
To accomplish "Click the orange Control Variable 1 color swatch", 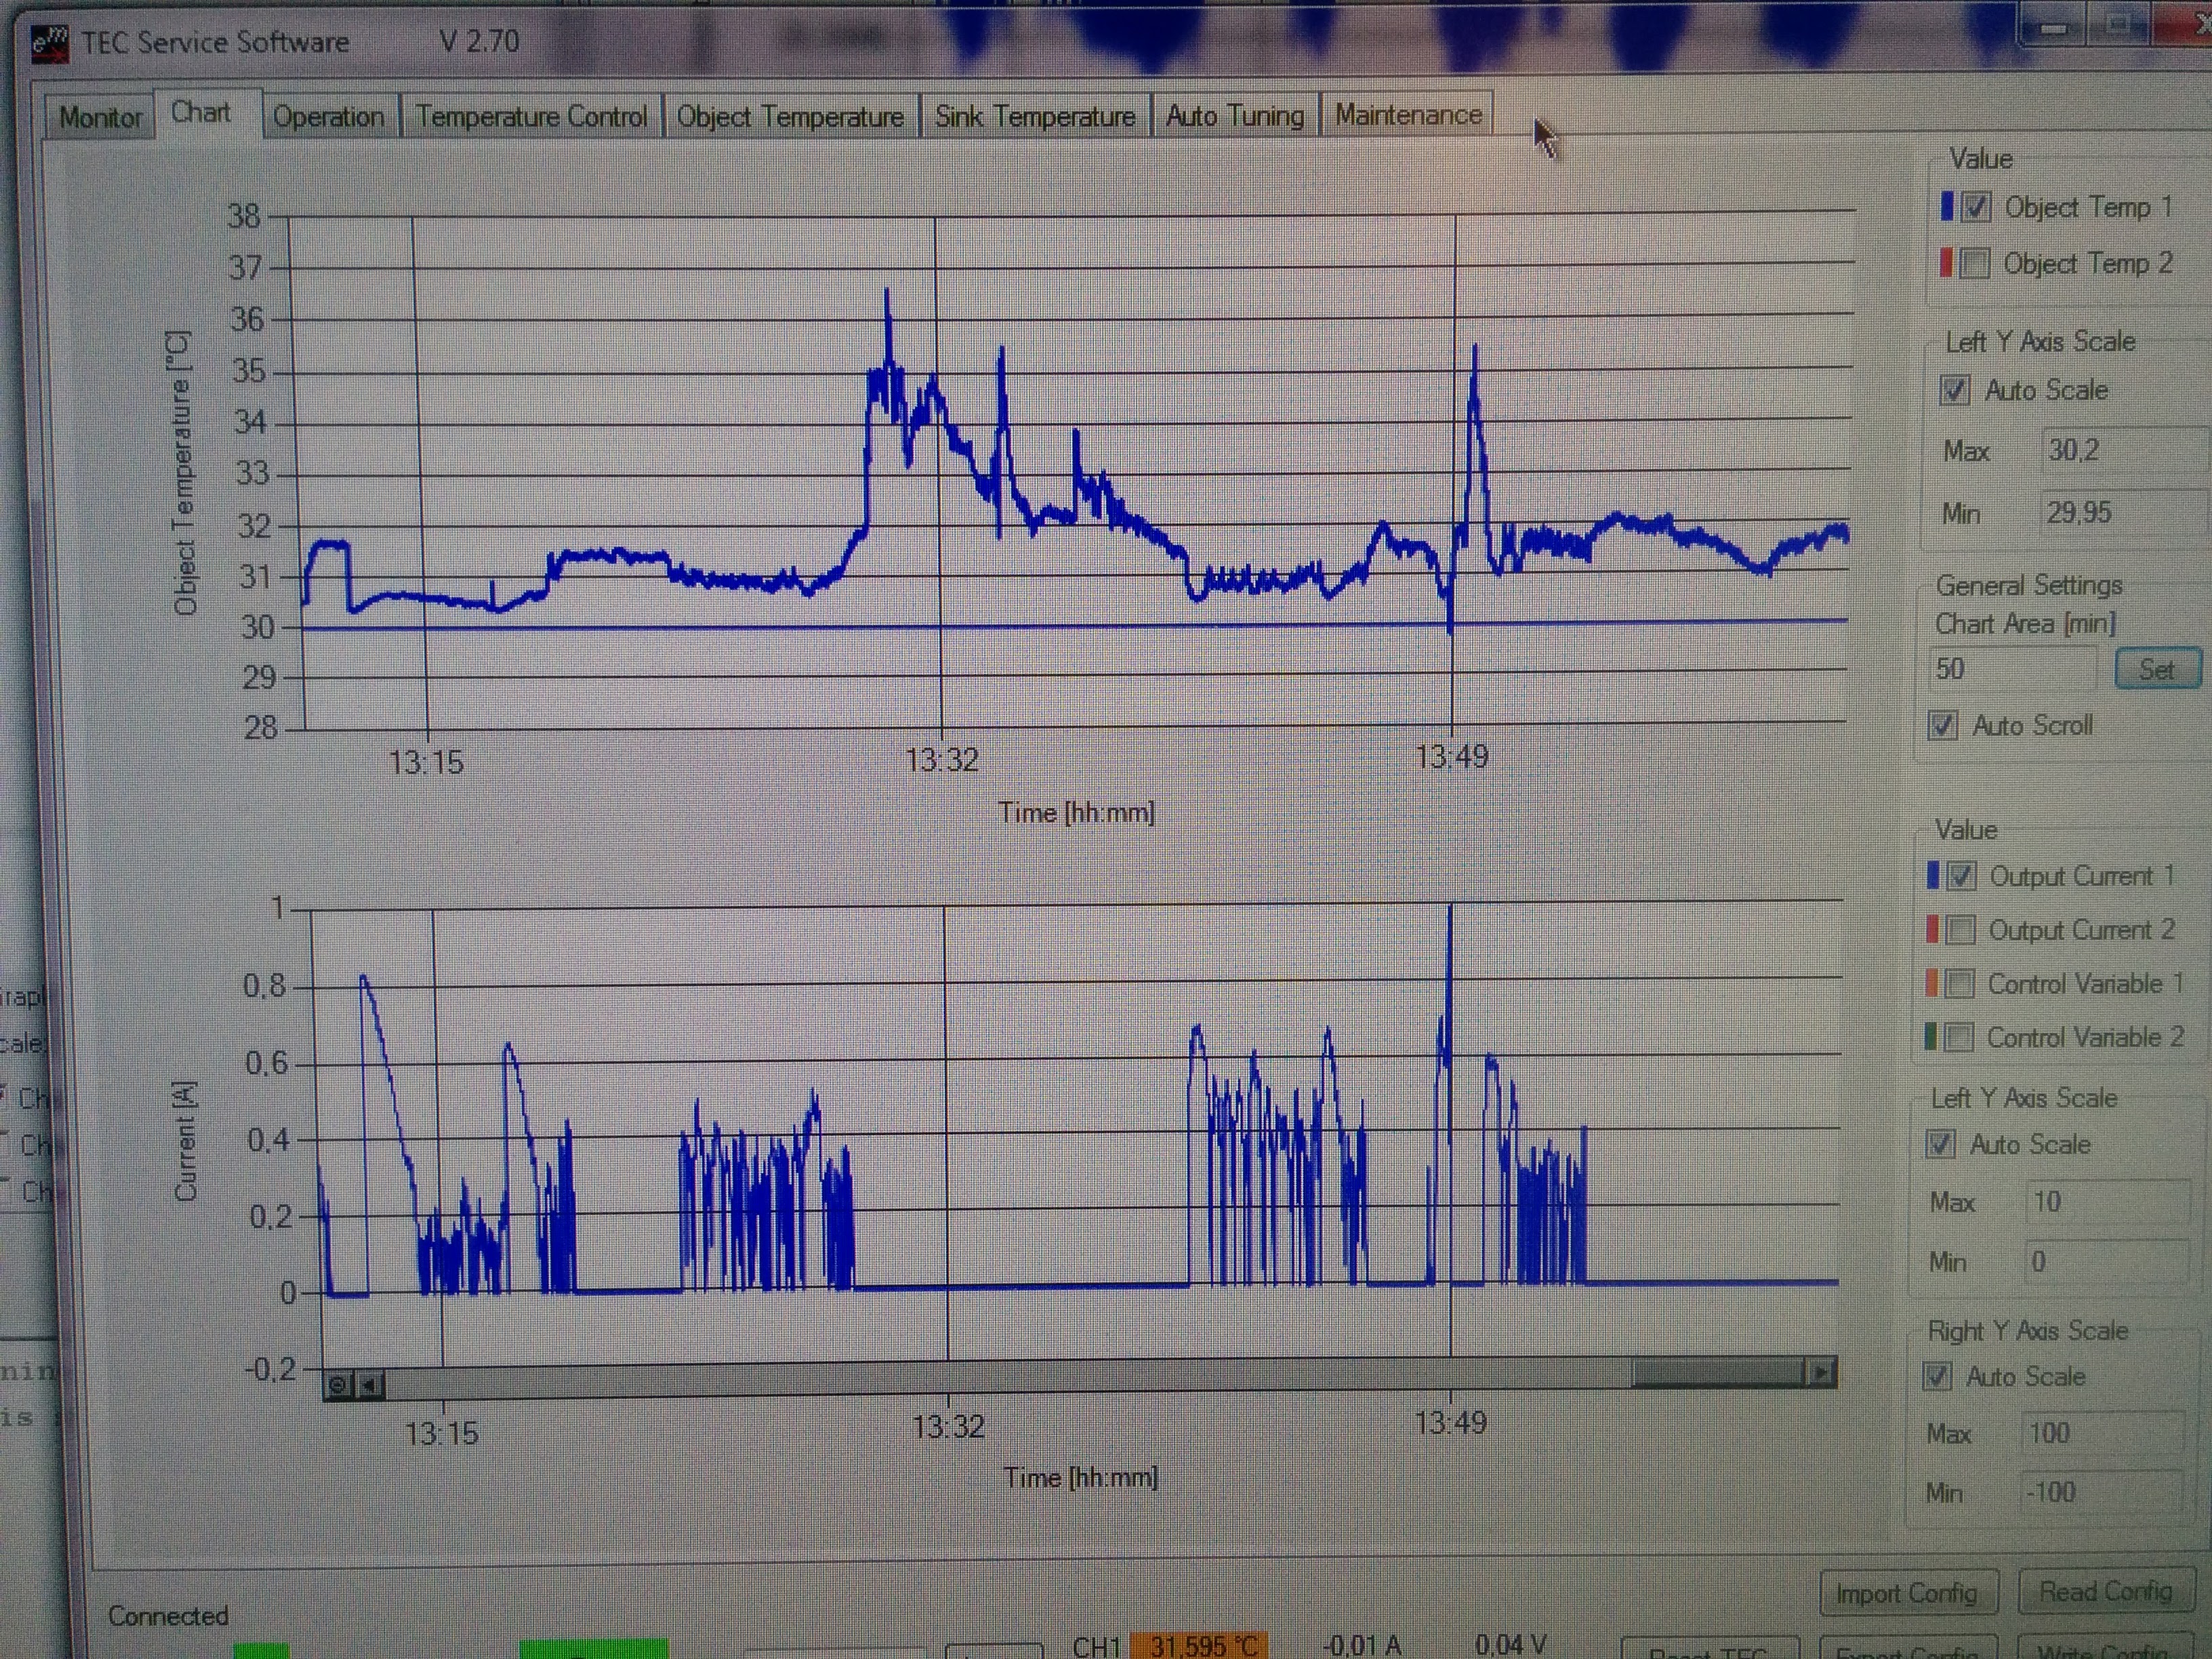I will pos(1931,984).
